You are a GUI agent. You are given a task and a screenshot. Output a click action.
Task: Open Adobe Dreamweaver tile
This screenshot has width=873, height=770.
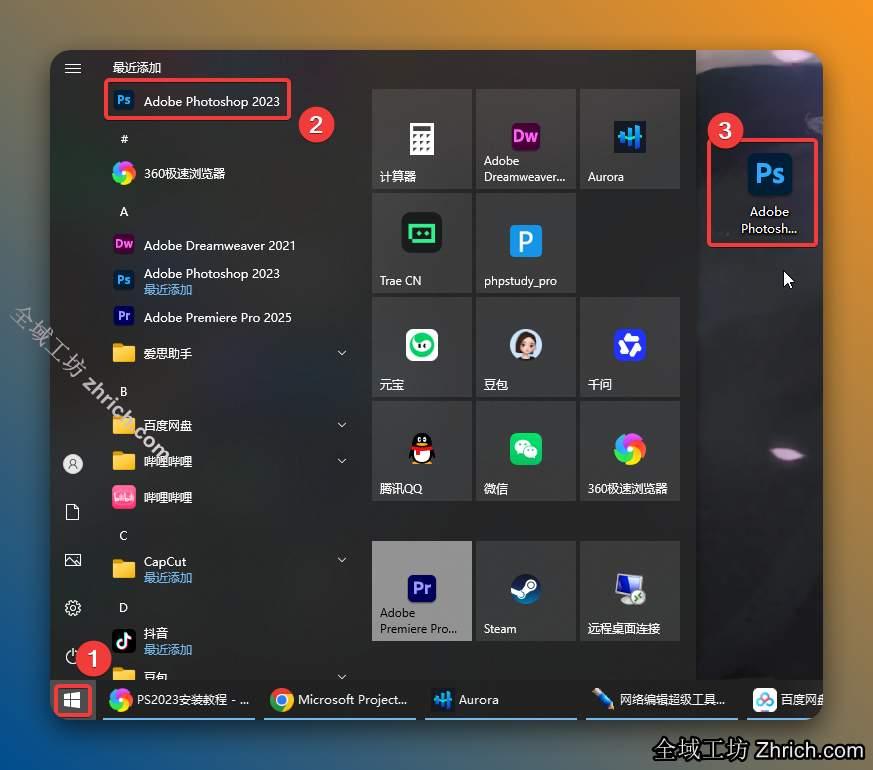(526, 139)
